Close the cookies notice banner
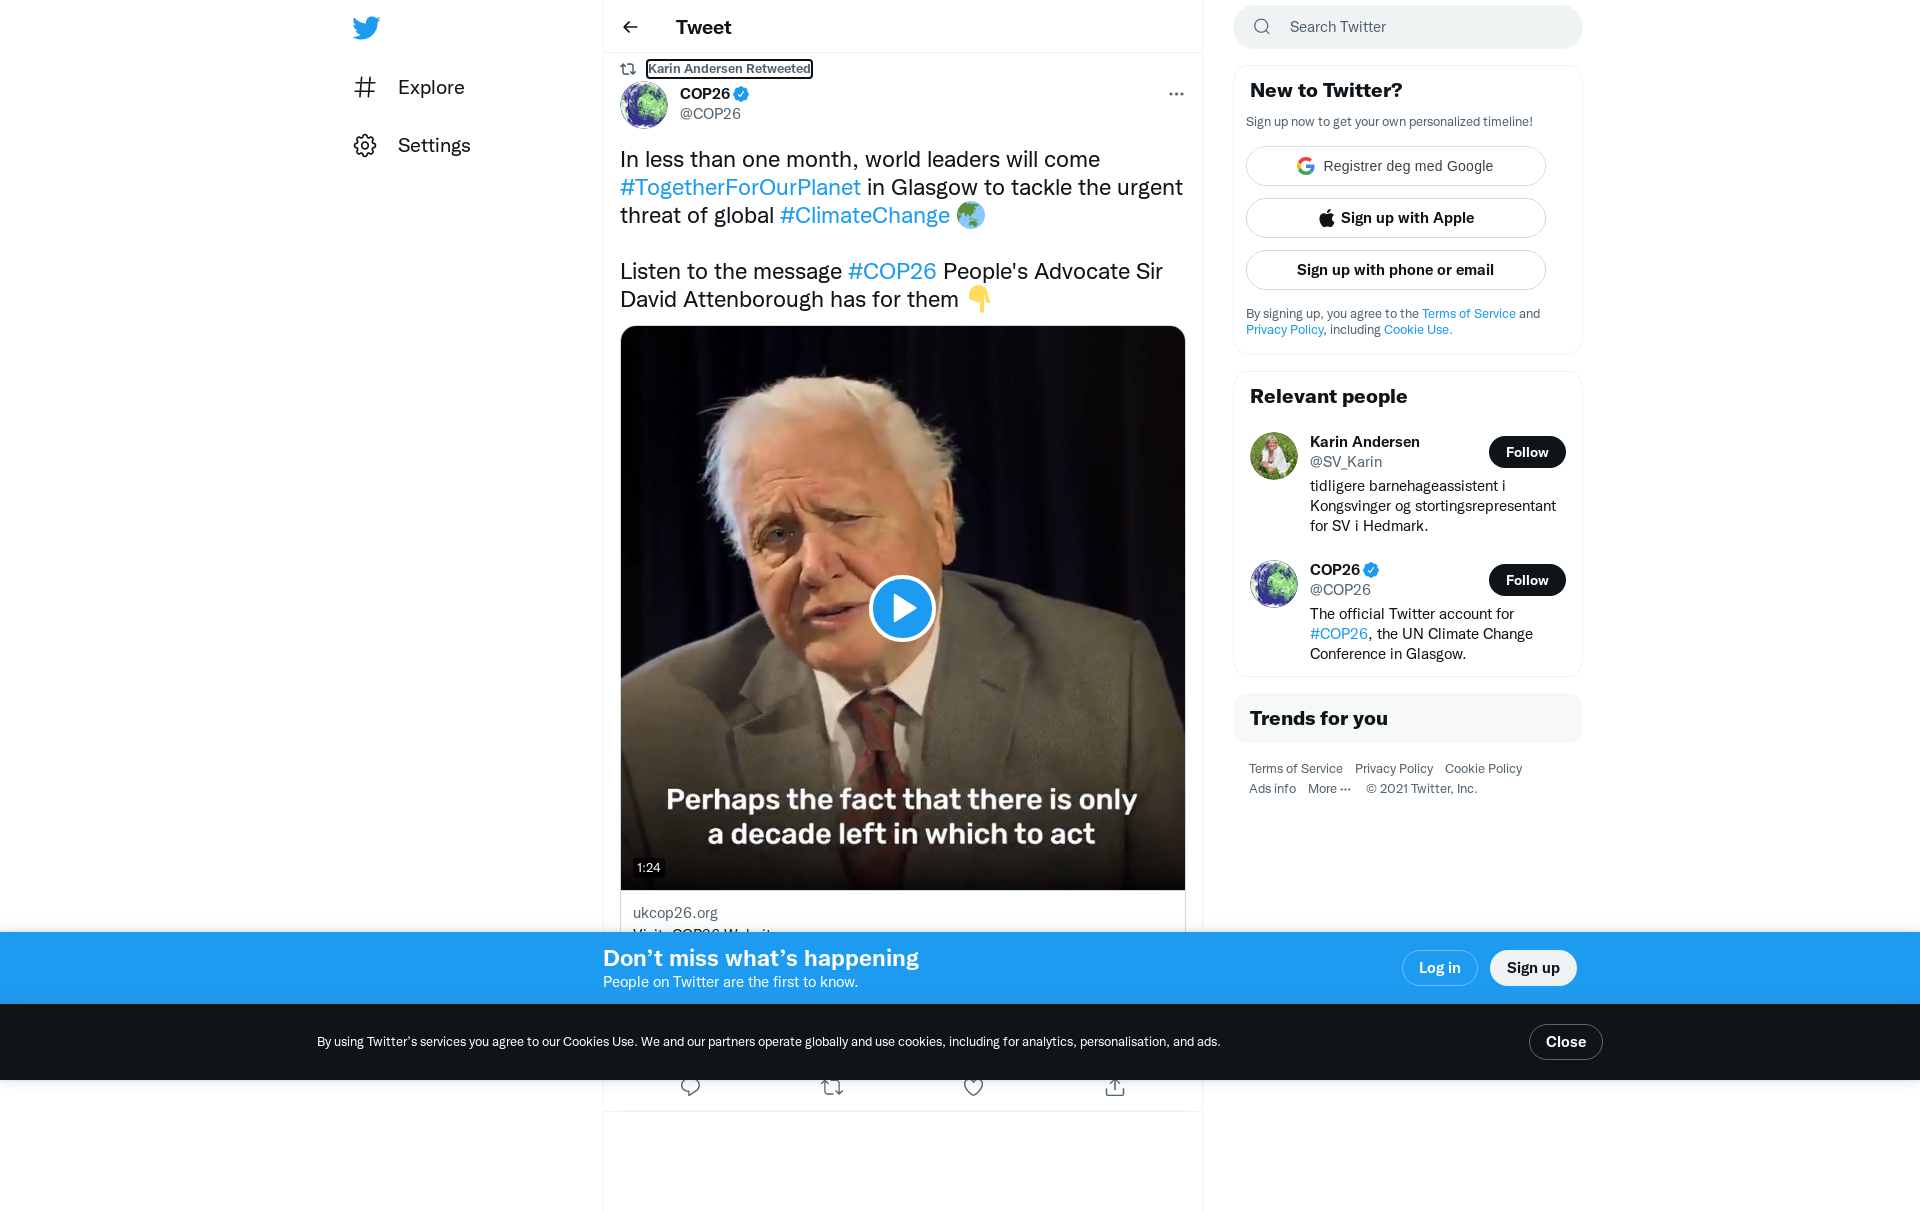This screenshot has height=1212, width=1920. (1565, 1042)
